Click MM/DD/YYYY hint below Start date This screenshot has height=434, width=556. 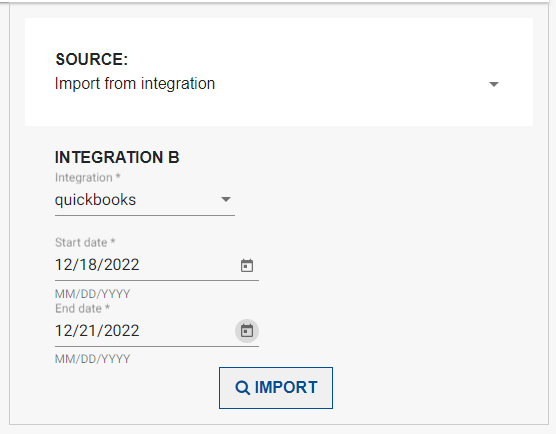point(93,294)
